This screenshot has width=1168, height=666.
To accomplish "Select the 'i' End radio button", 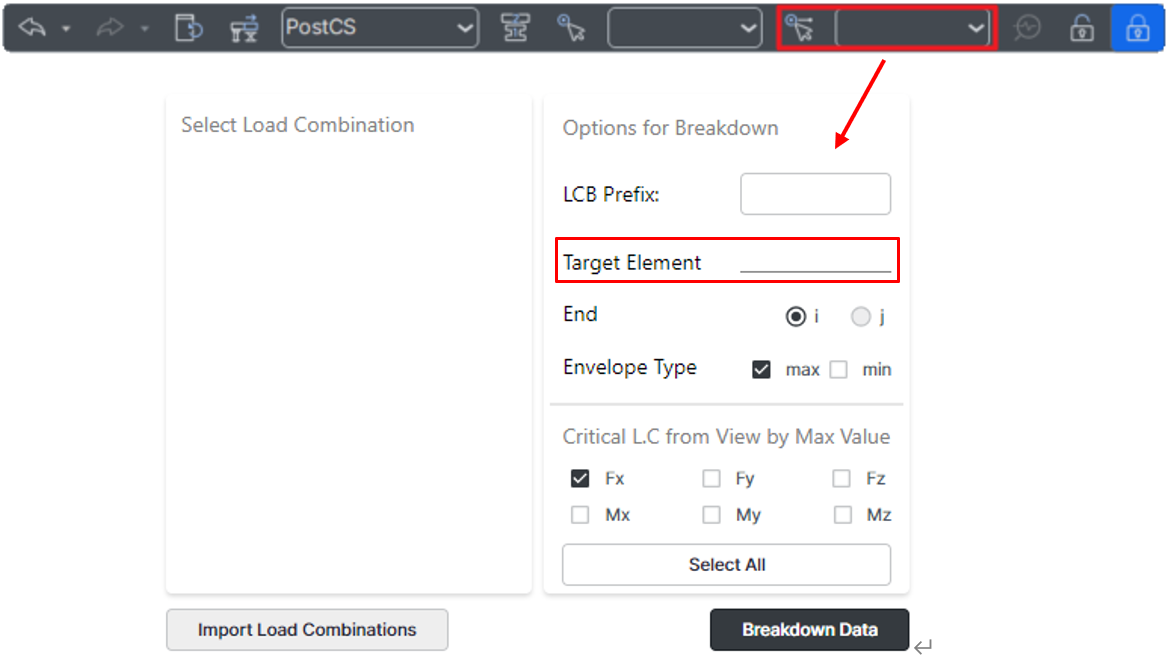I will (x=796, y=317).
